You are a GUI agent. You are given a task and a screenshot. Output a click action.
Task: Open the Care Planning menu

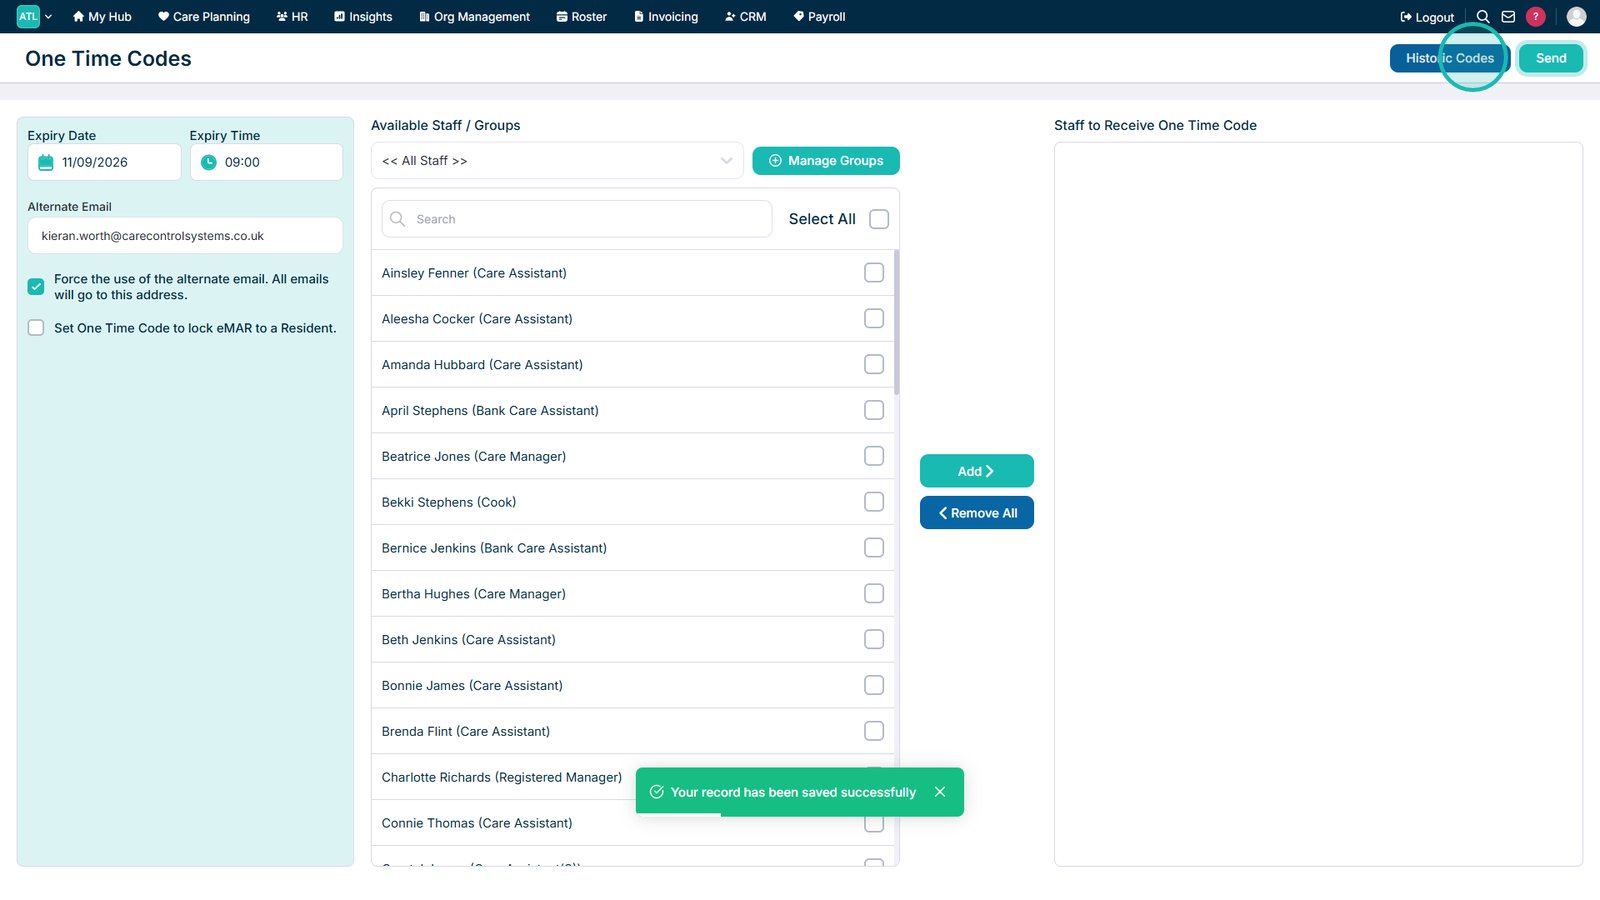click(x=204, y=17)
